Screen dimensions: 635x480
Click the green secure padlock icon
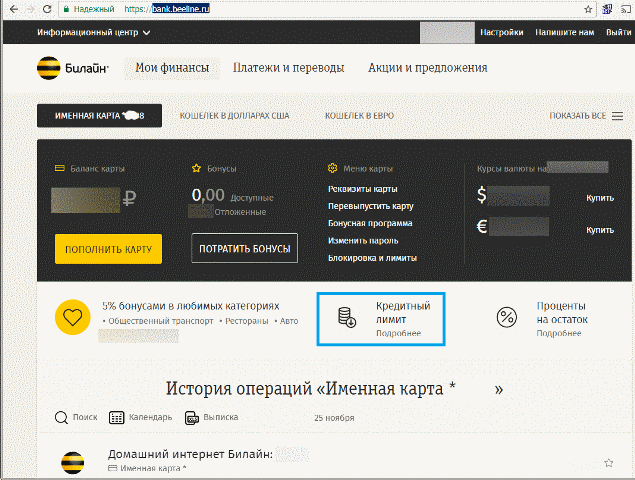pyautogui.click(x=66, y=9)
